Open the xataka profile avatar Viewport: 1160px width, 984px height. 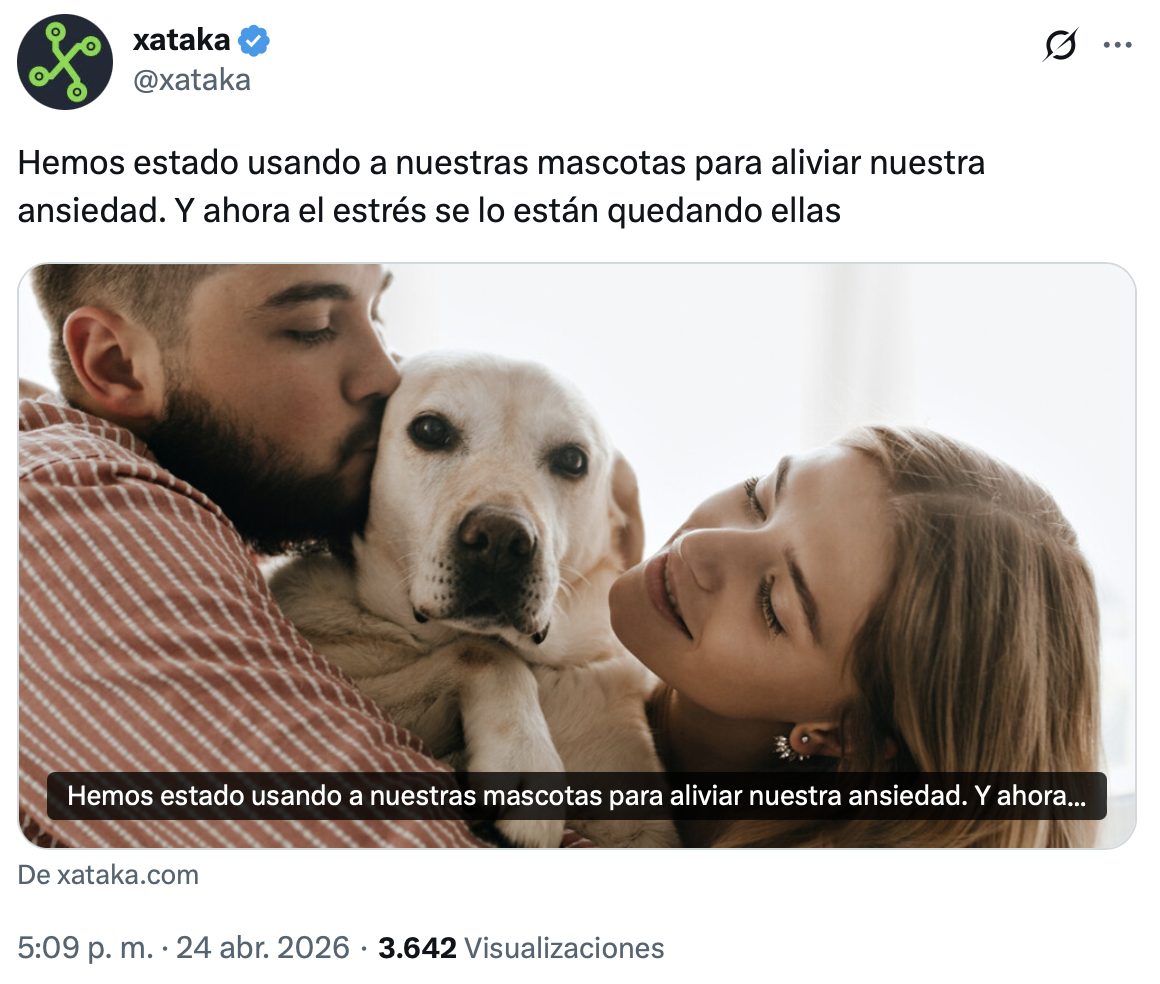pos(65,61)
